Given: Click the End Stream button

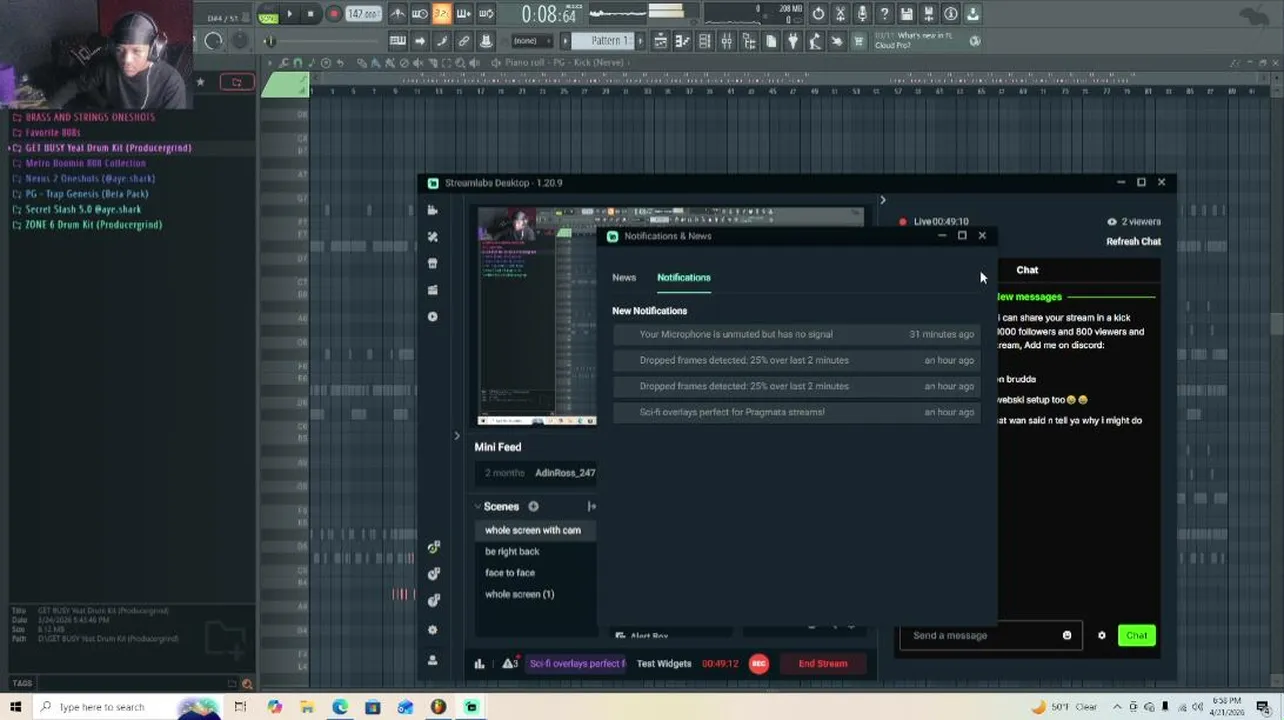Looking at the screenshot, I should [x=823, y=664].
